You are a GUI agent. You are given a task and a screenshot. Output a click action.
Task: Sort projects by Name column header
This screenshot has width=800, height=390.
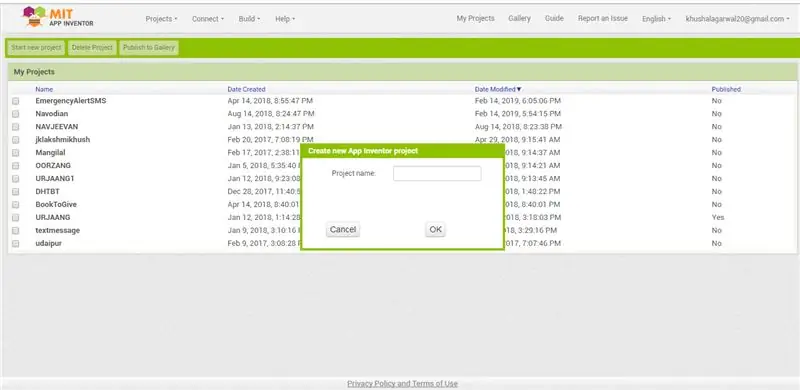click(44, 89)
